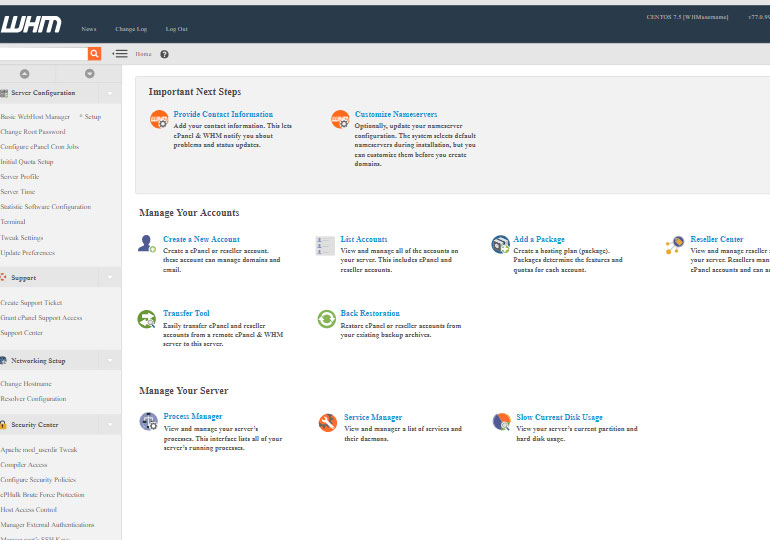This screenshot has width=770, height=540.
Task: Open Provide Contact Information link
Action: (223, 114)
